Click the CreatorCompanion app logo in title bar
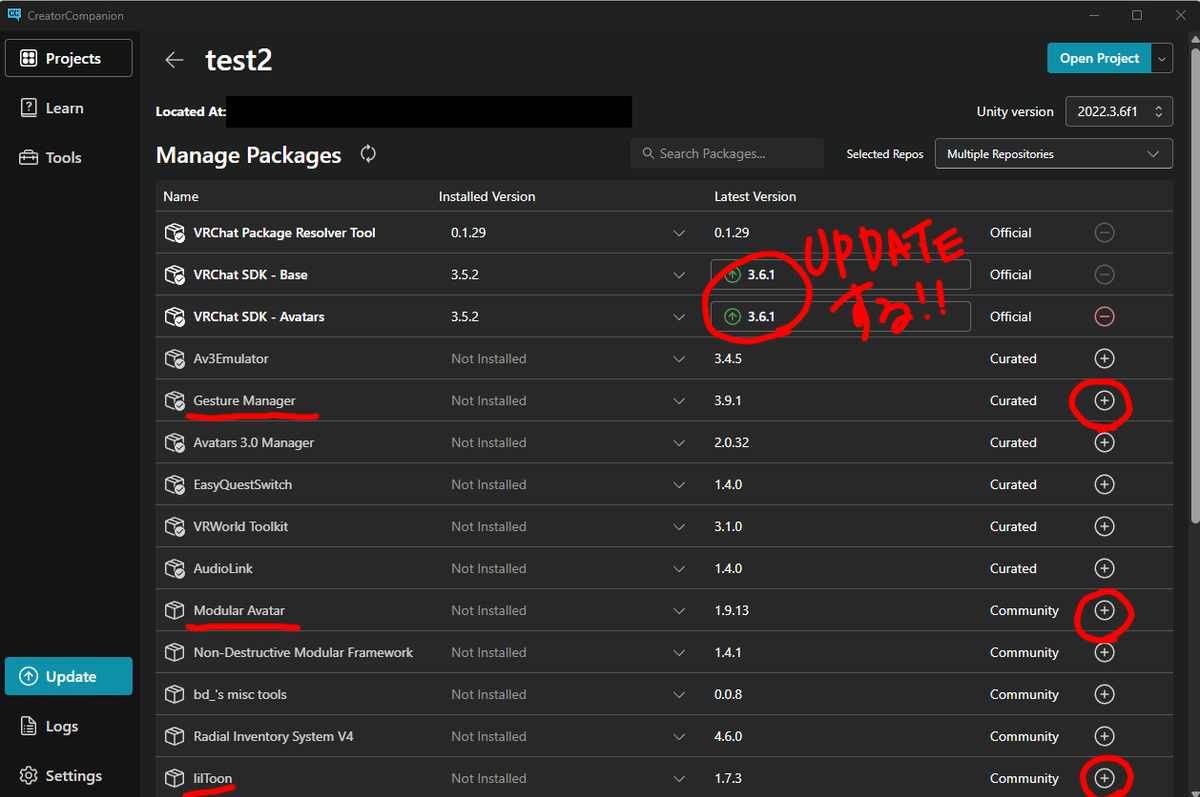 click(13, 14)
